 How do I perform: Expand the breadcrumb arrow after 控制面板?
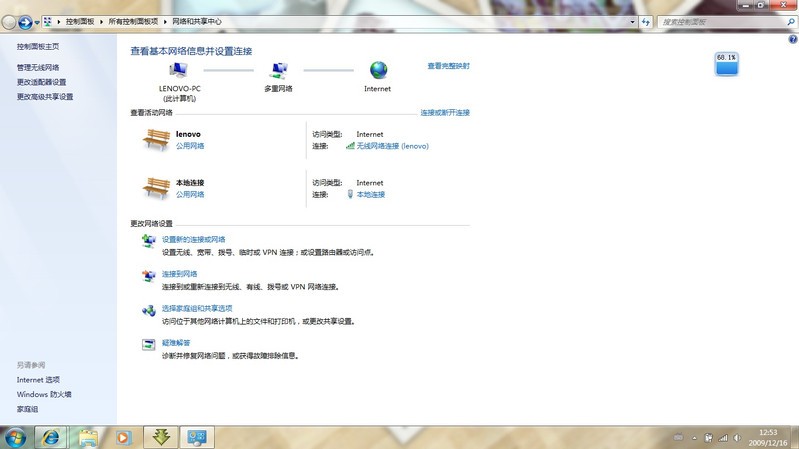tap(101, 22)
